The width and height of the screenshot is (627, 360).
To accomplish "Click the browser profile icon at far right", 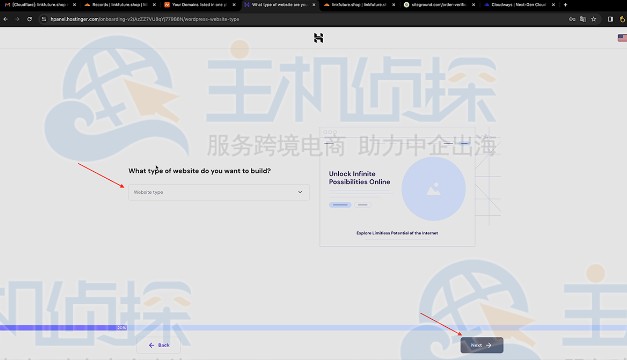I will pos(622,19).
